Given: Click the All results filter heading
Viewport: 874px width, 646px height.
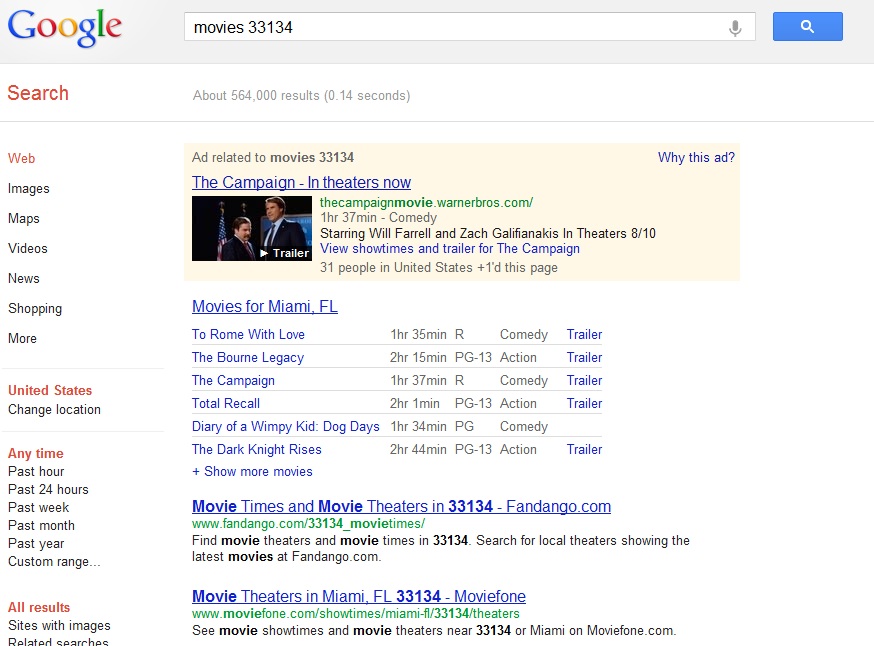Looking at the screenshot, I should click(x=39, y=608).
